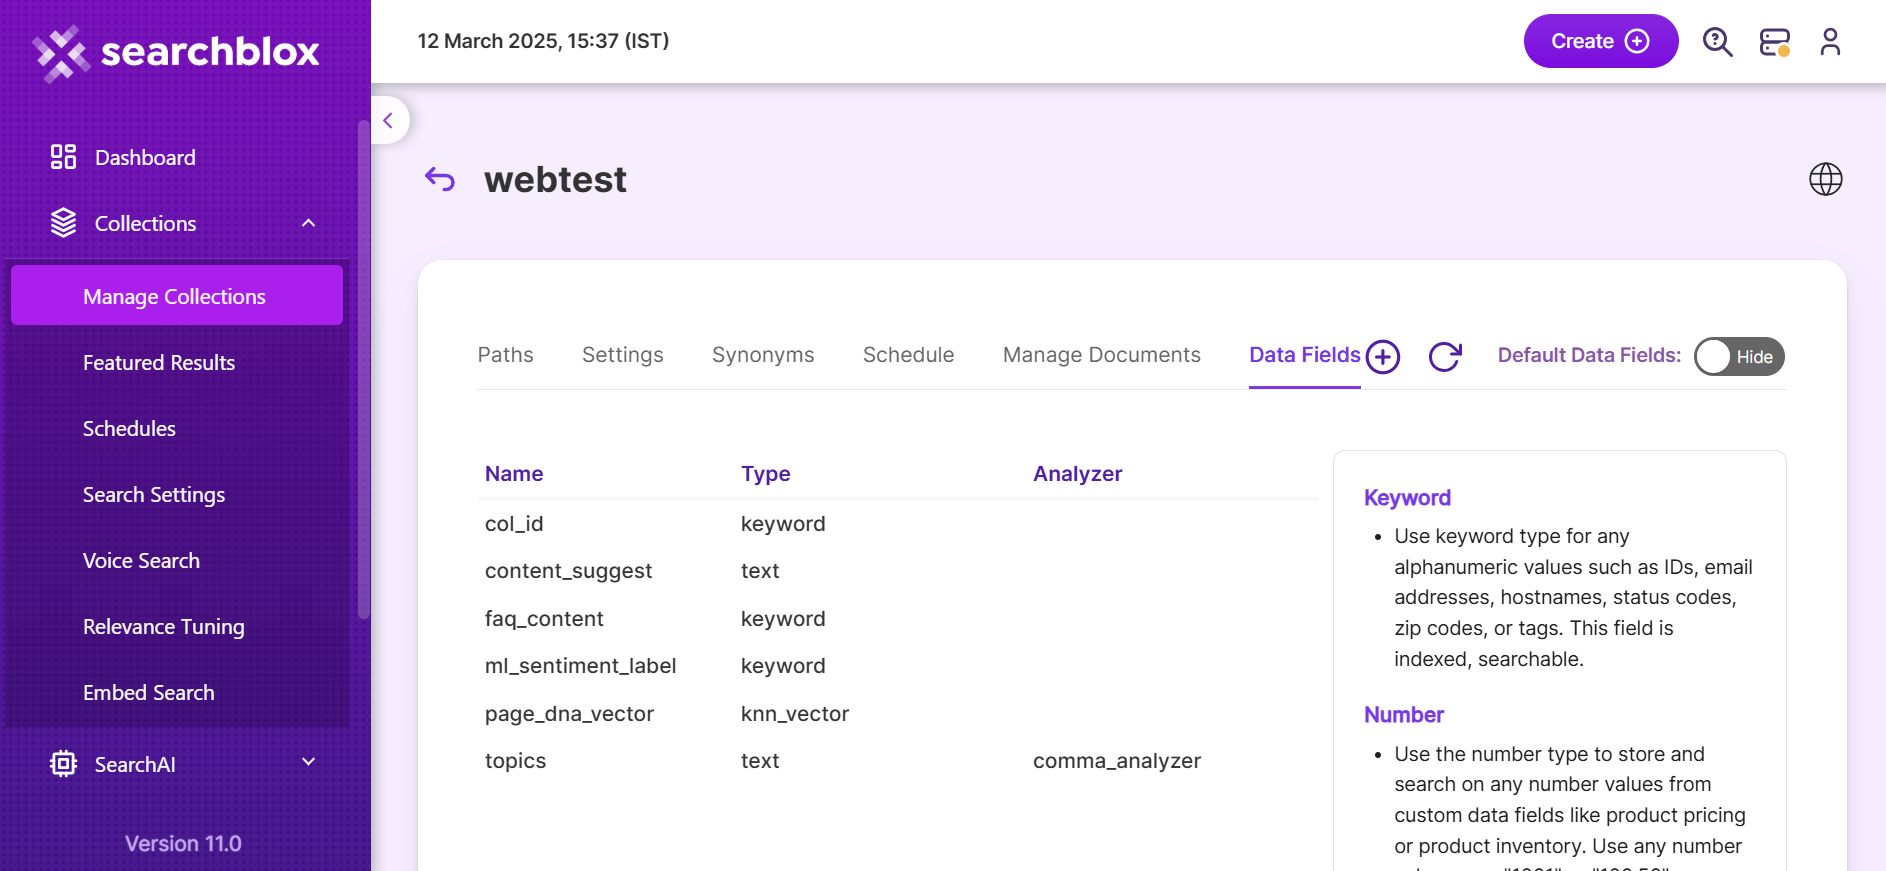Image resolution: width=1886 pixels, height=871 pixels.
Task: Add a new data field with plus icon
Action: pyautogui.click(x=1383, y=357)
